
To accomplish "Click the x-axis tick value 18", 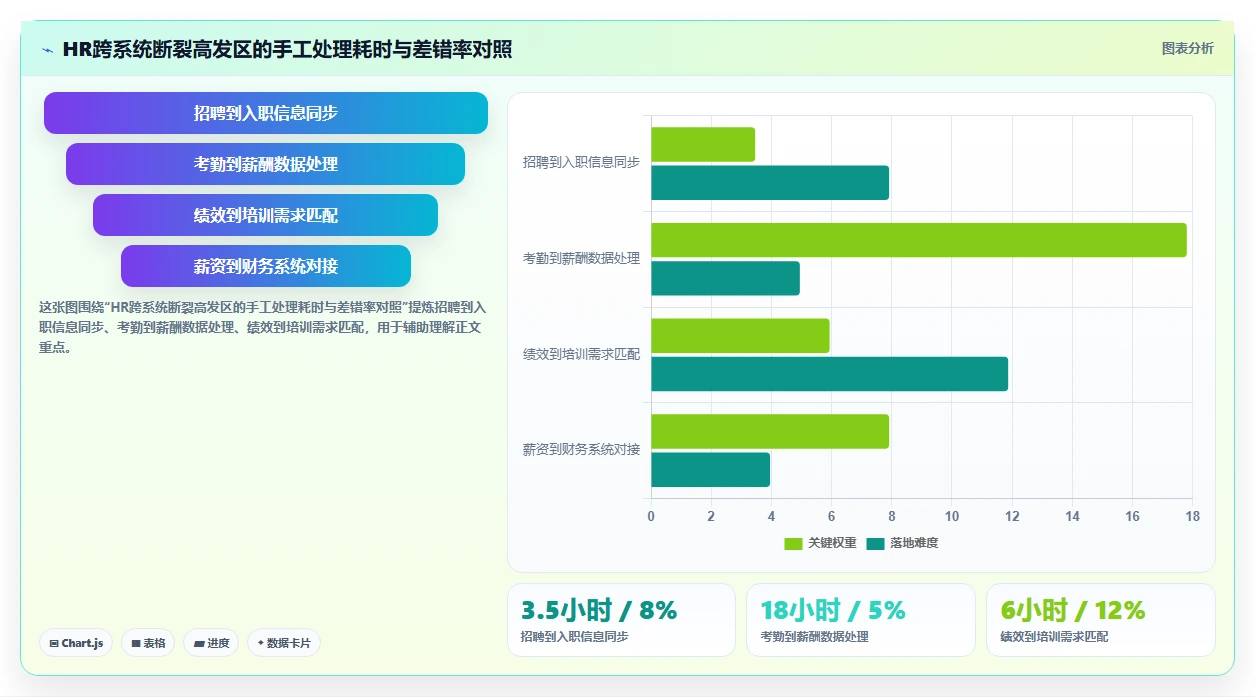I will (x=1192, y=516).
